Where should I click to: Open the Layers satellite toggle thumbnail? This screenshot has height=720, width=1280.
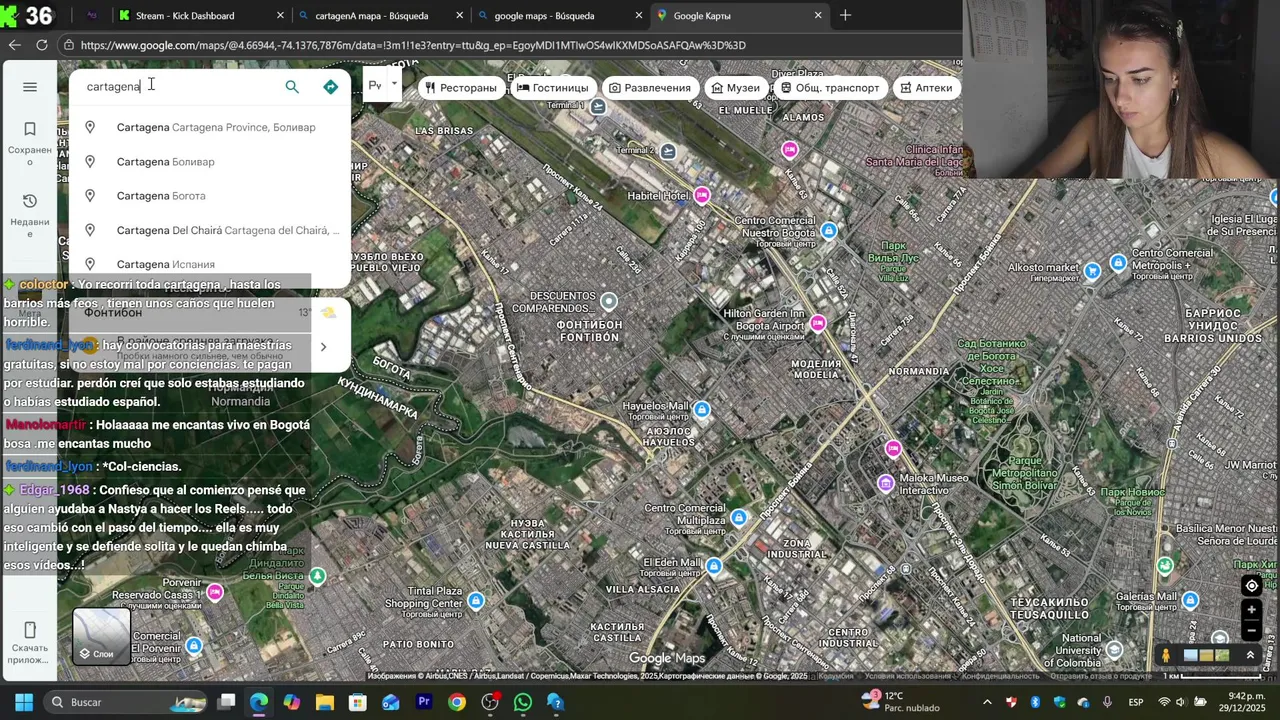101,637
